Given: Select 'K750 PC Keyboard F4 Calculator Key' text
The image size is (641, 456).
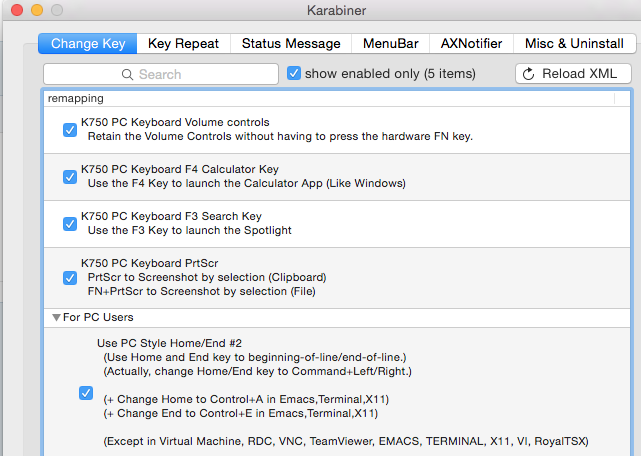Looking at the screenshot, I should pos(180,169).
